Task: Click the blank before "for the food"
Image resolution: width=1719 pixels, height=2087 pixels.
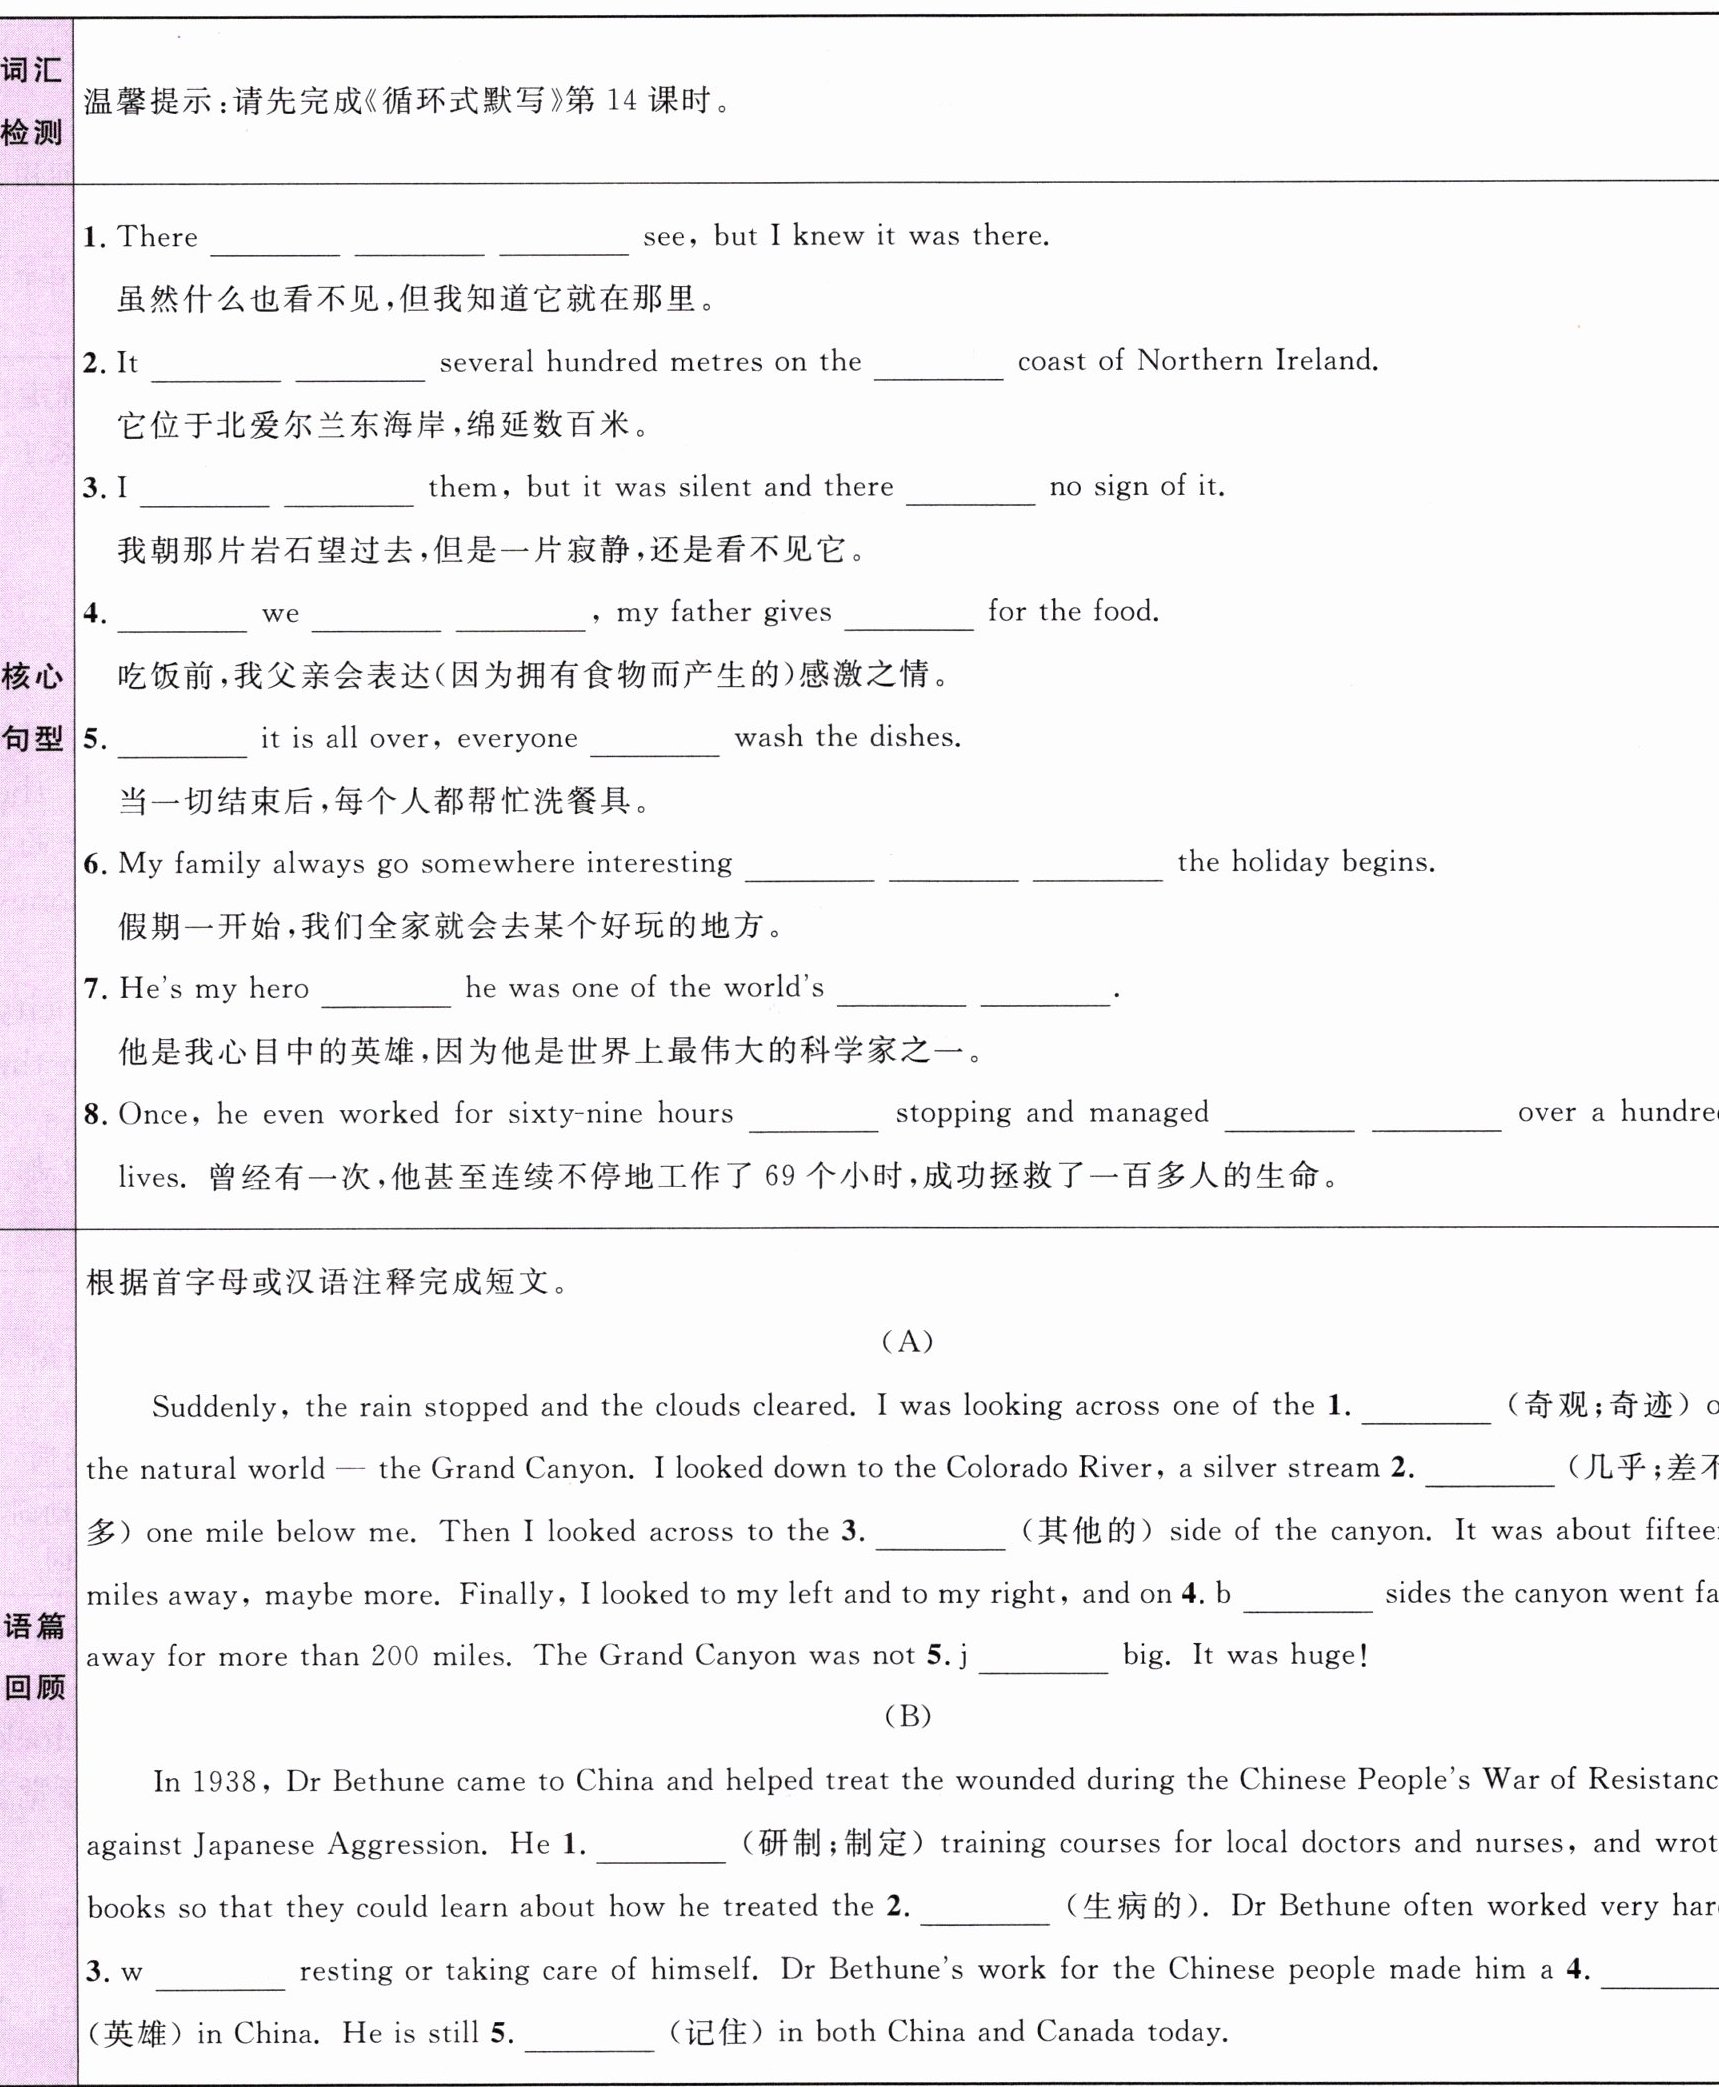Action: tap(908, 617)
